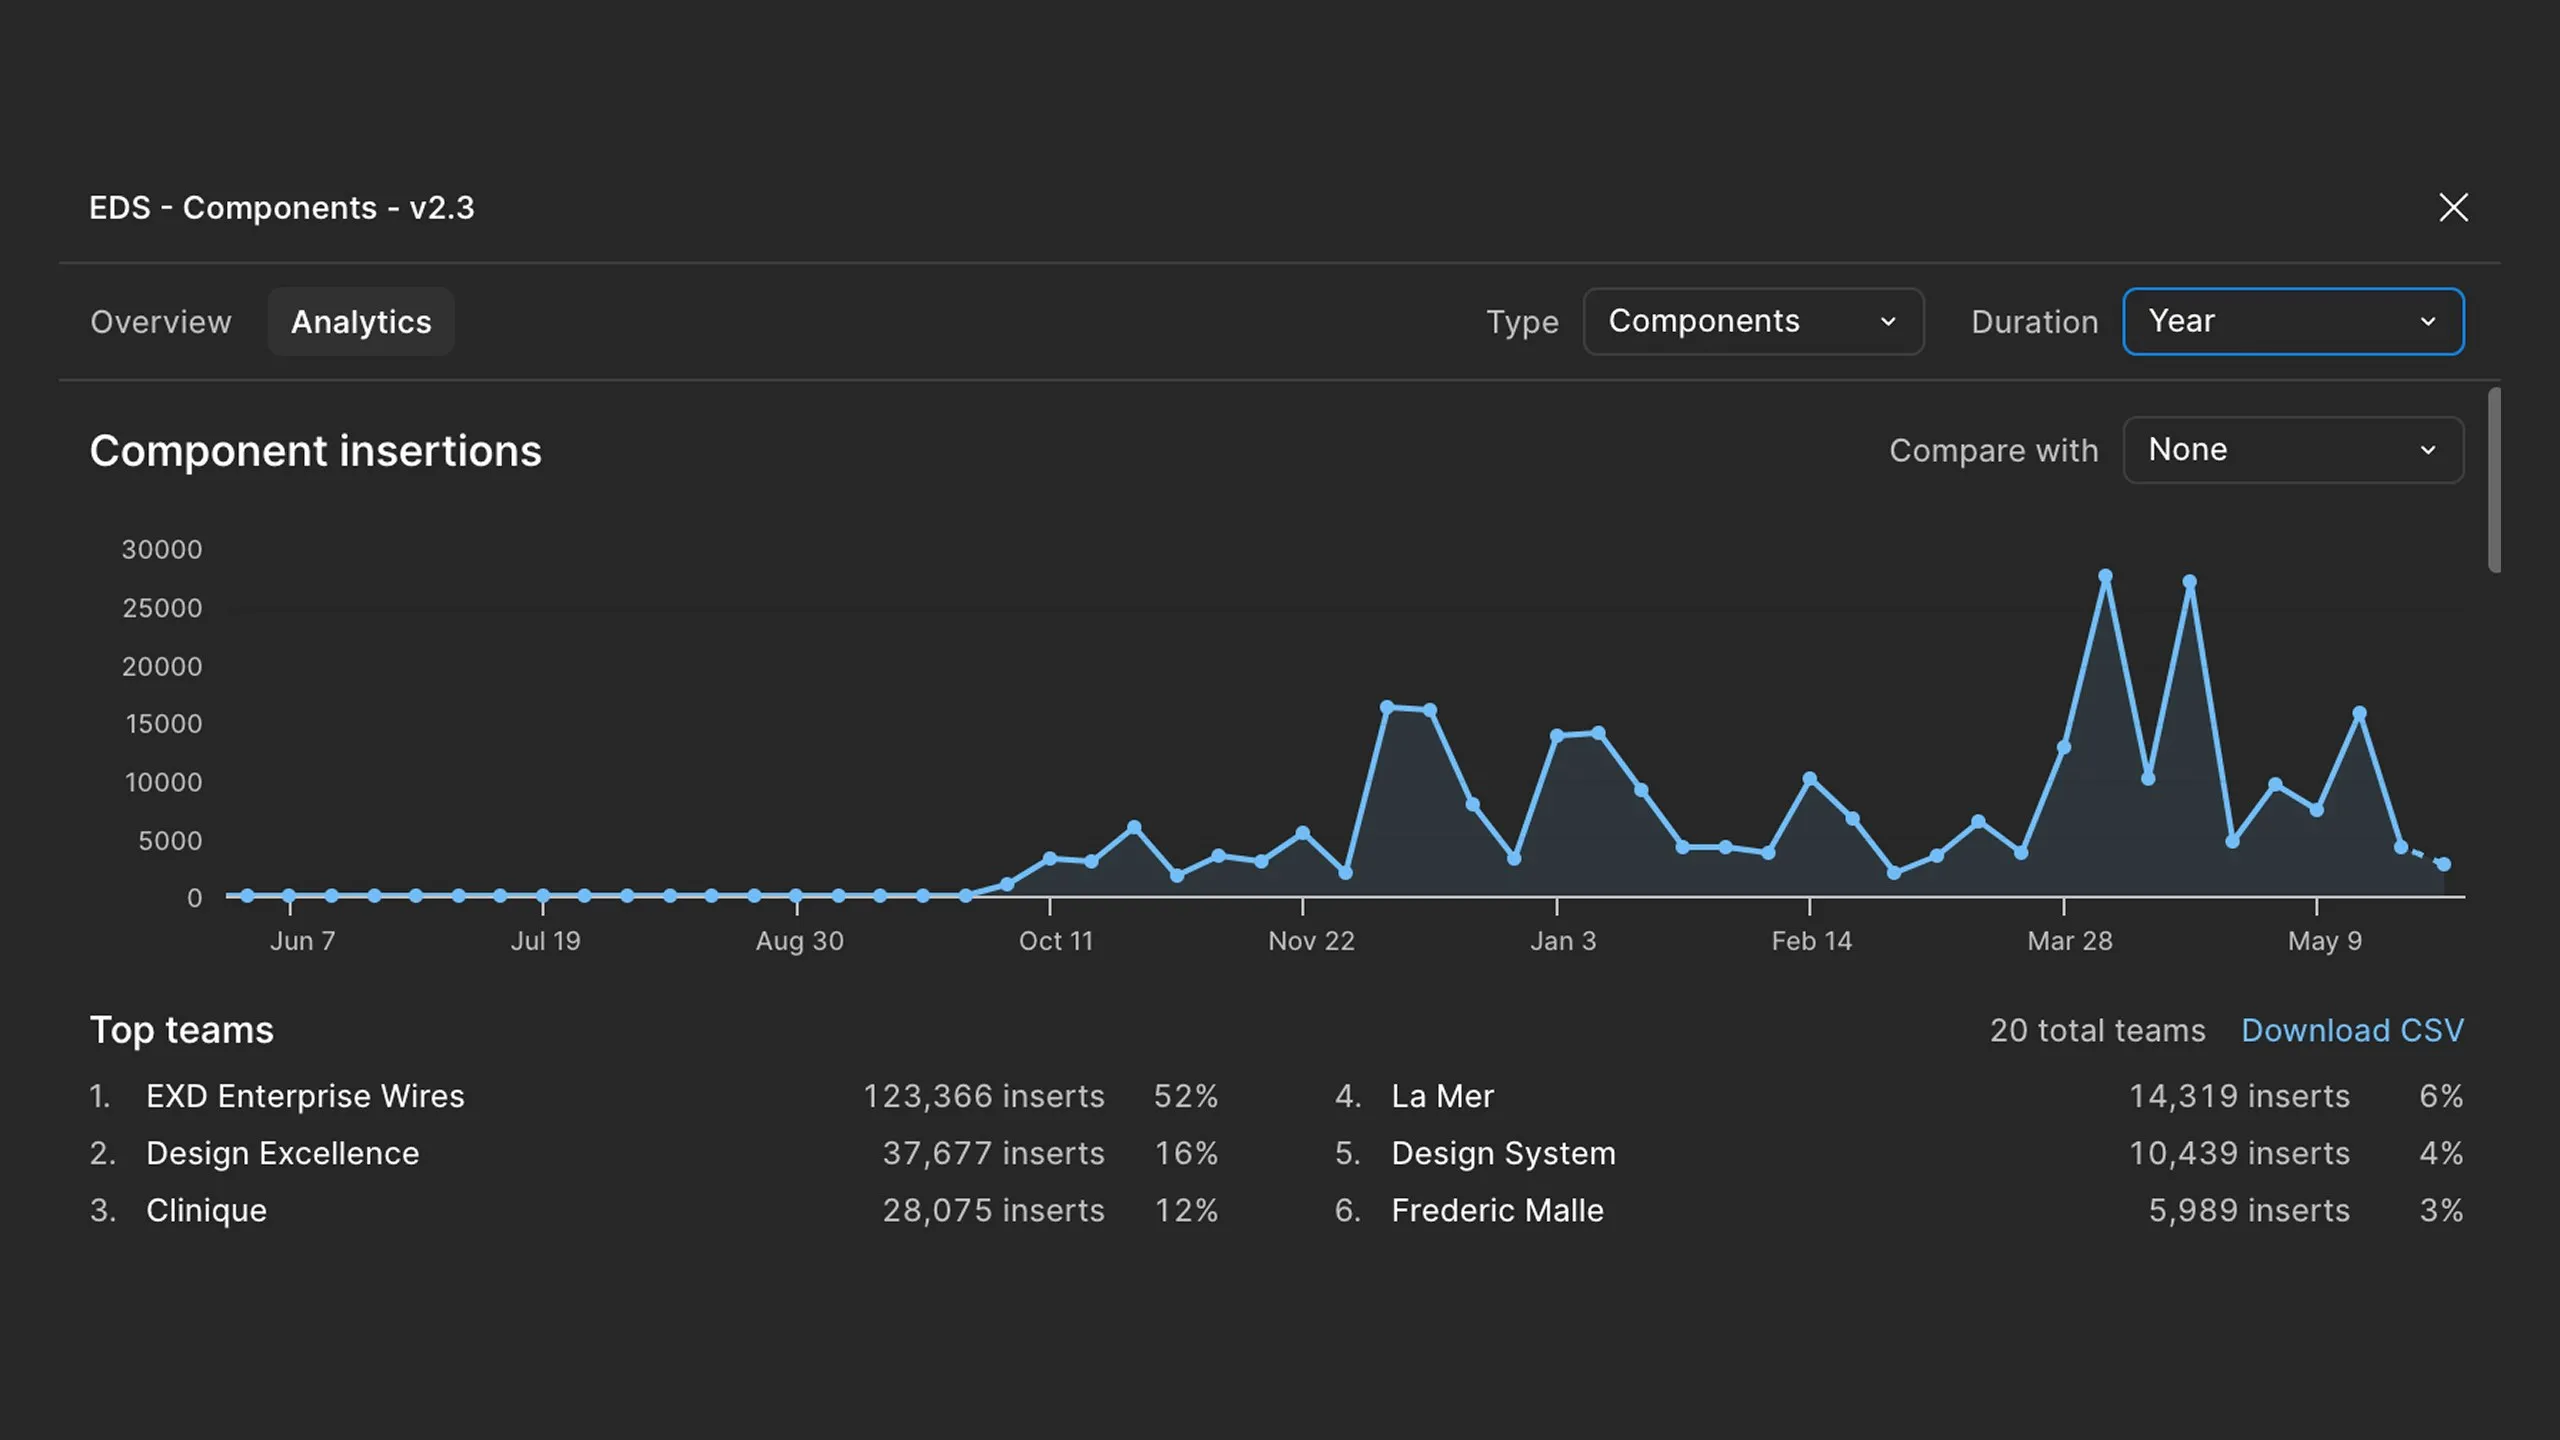The image size is (2560, 1440).
Task: Click the Feb 14 axis label
Action: click(1811, 941)
